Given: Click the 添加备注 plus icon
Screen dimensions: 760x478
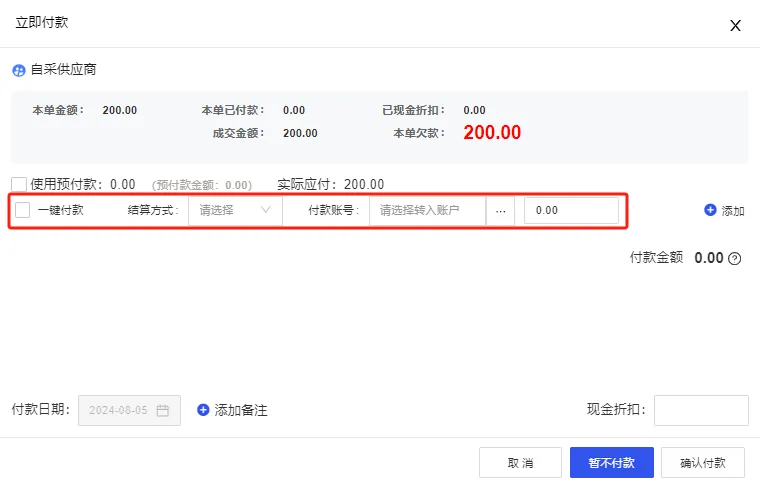Looking at the screenshot, I should pos(203,410).
